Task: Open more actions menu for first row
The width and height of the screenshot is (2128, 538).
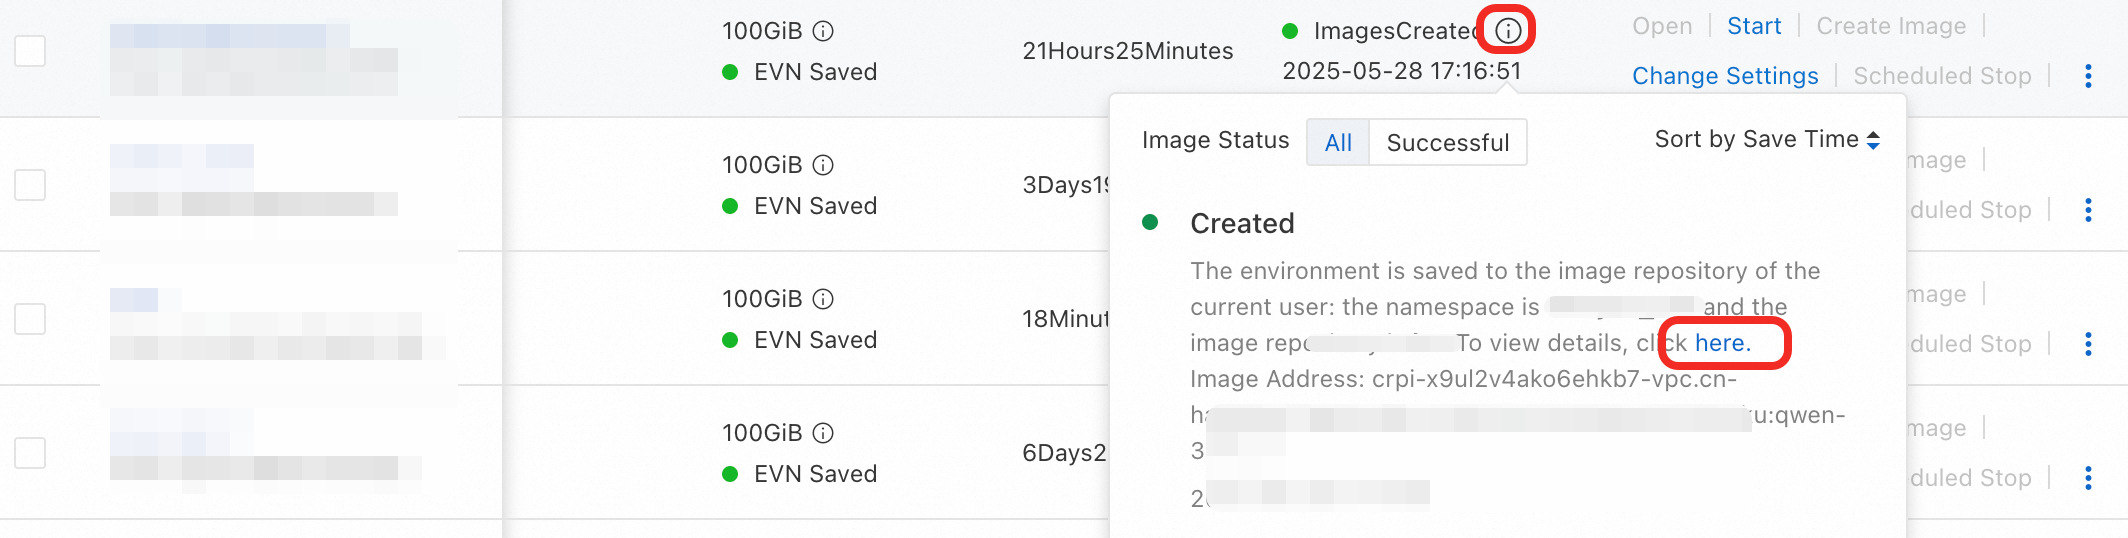Action: pos(2088,76)
